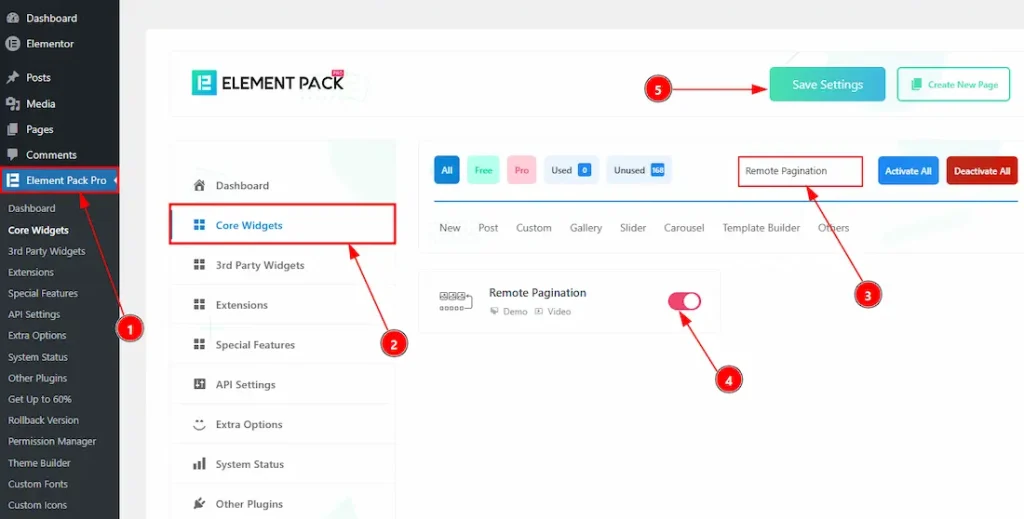Open Core Widgets in plugin side menu
Screen dimensions: 1024x519
(x=282, y=225)
